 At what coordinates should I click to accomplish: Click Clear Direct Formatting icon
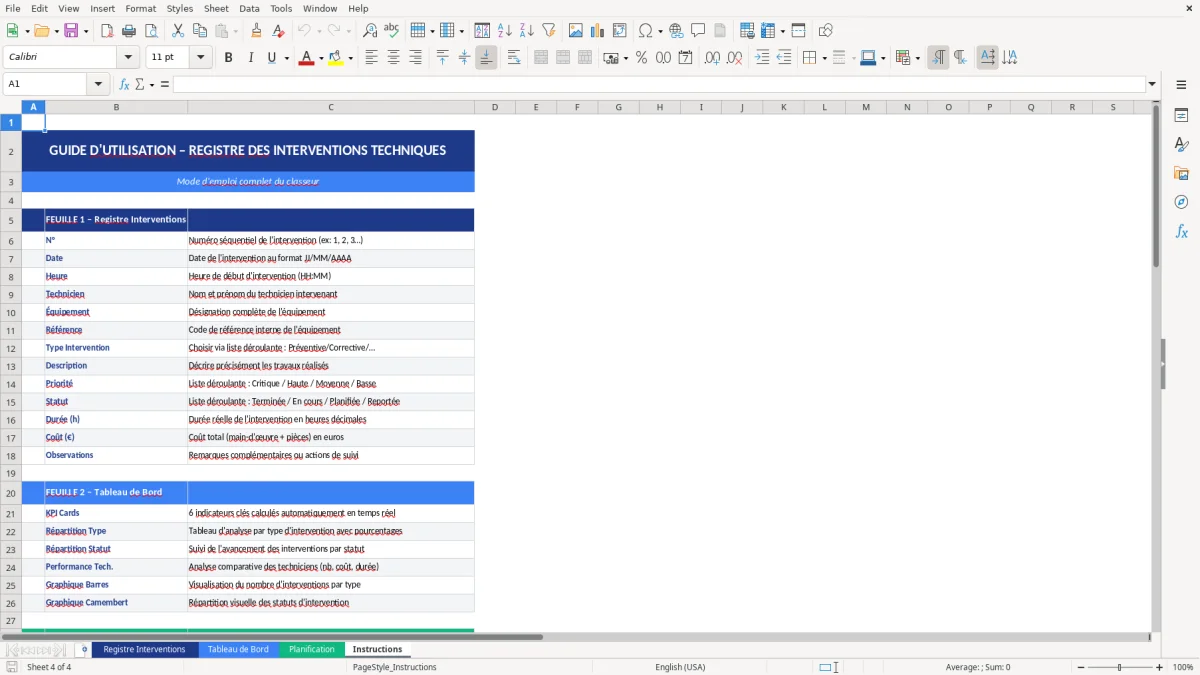[278, 31]
